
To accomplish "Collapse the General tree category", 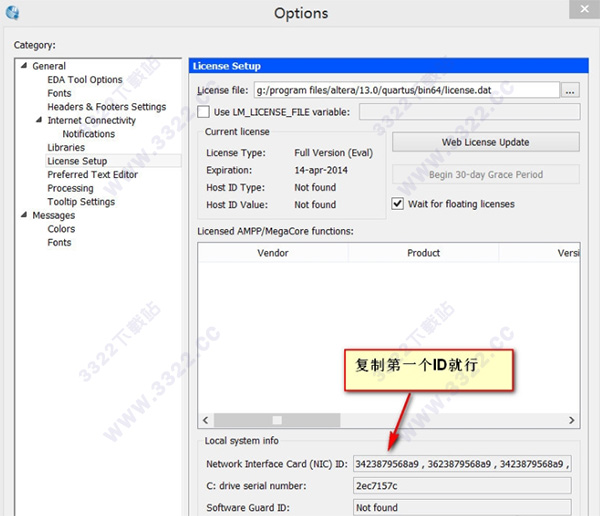I will [24, 66].
